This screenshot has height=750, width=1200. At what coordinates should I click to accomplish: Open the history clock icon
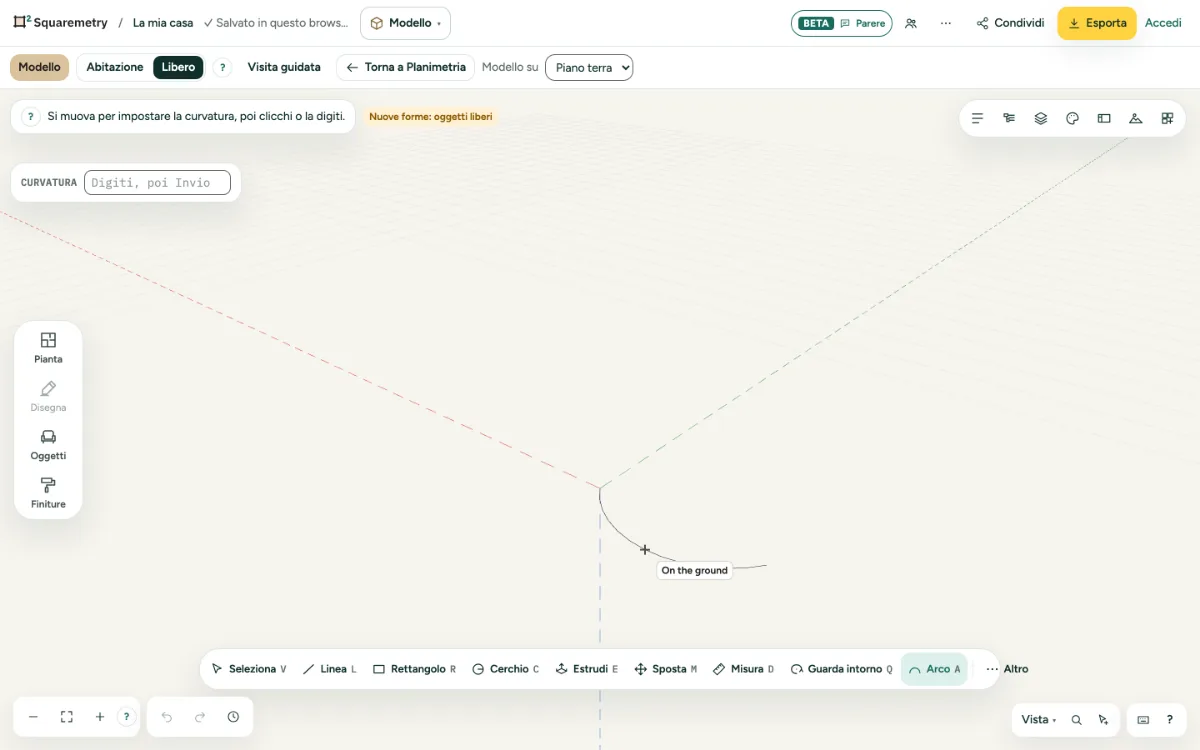pyautogui.click(x=233, y=717)
